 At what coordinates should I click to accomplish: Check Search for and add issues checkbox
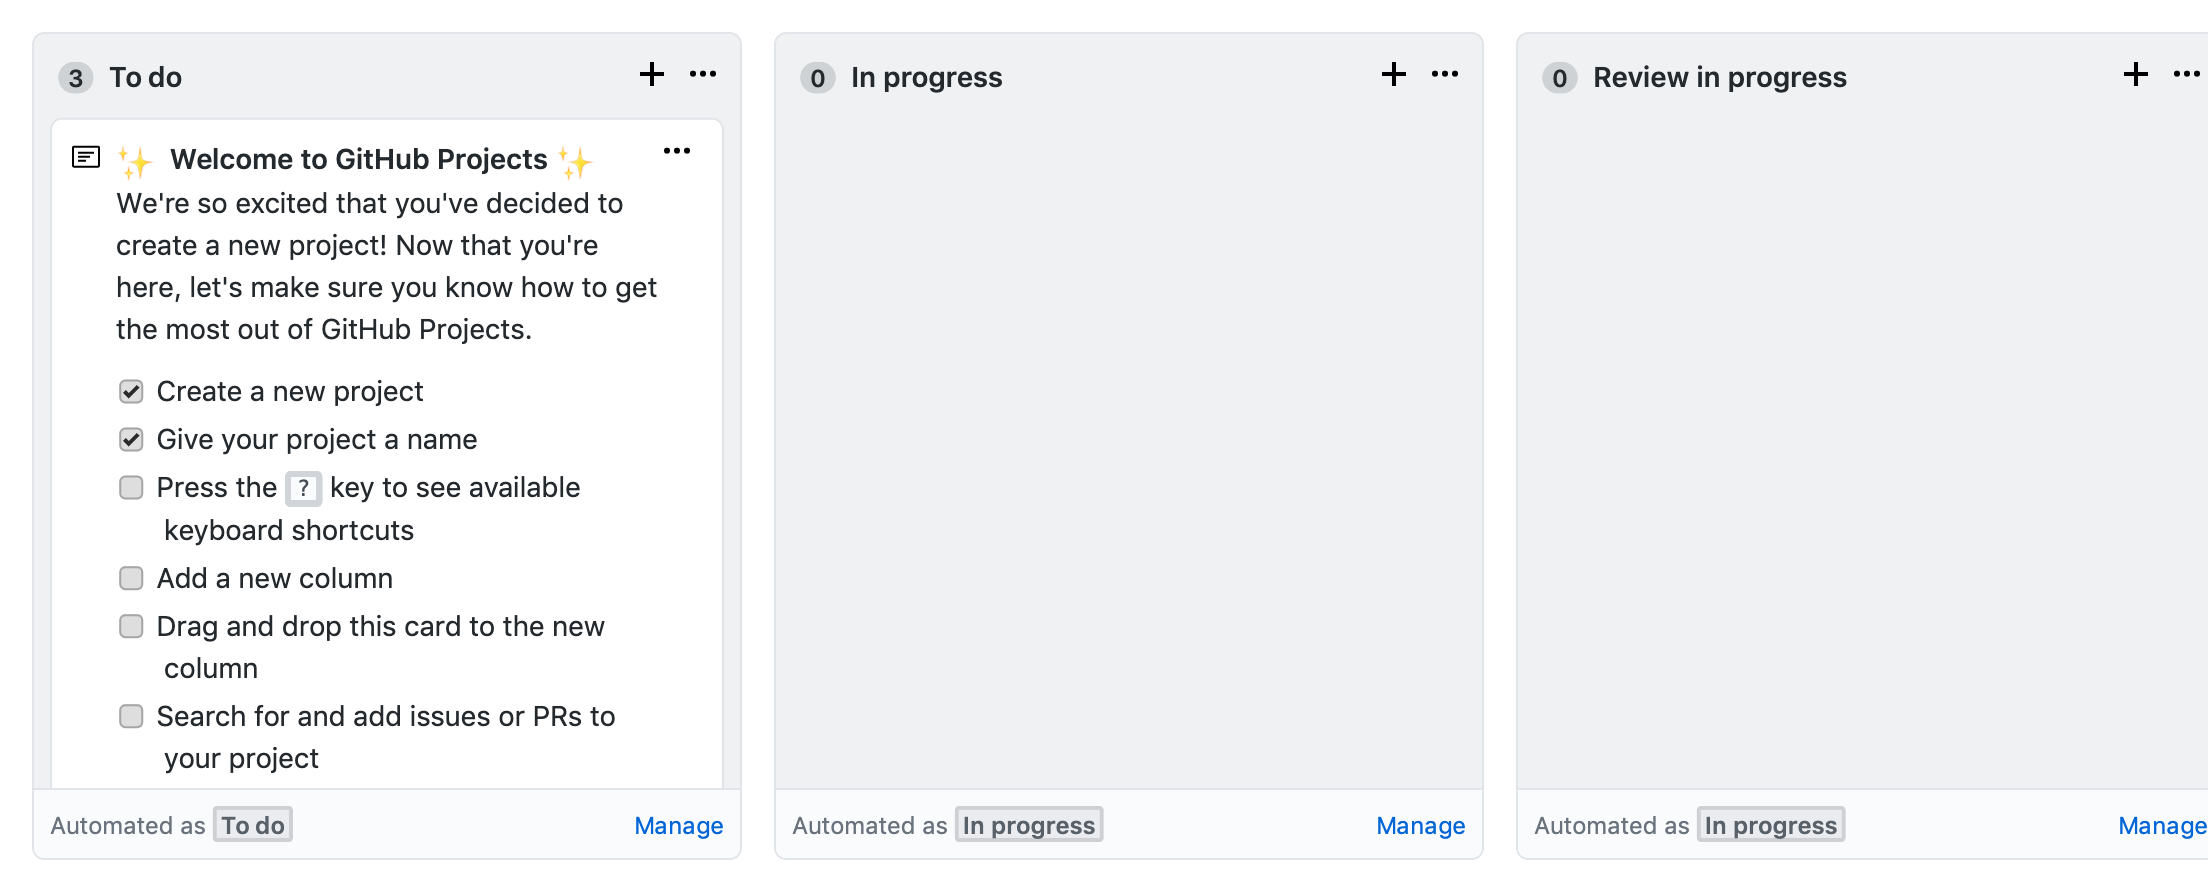pyautogui.click(x=131, y=716)
